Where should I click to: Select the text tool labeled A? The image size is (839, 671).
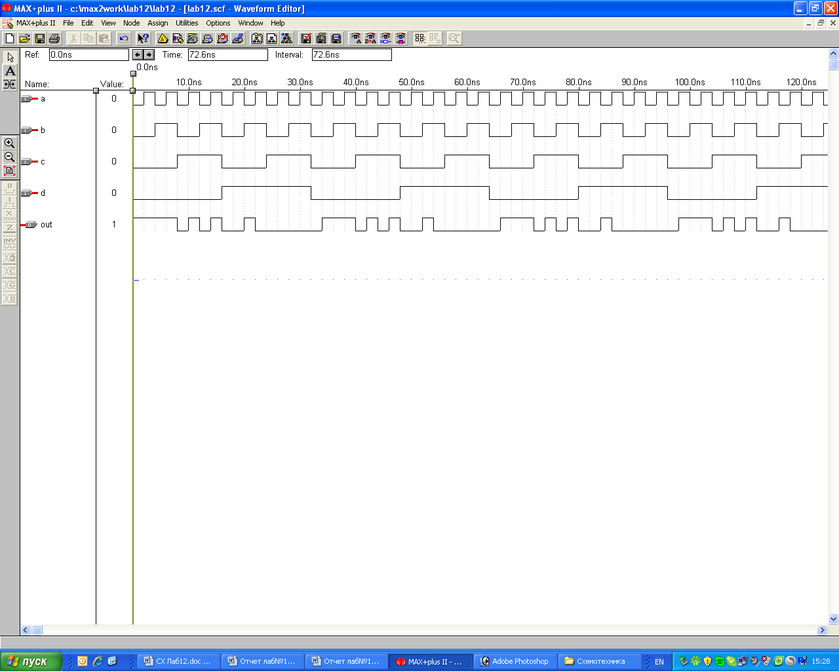pyautogui.click(x=10, y=71)
